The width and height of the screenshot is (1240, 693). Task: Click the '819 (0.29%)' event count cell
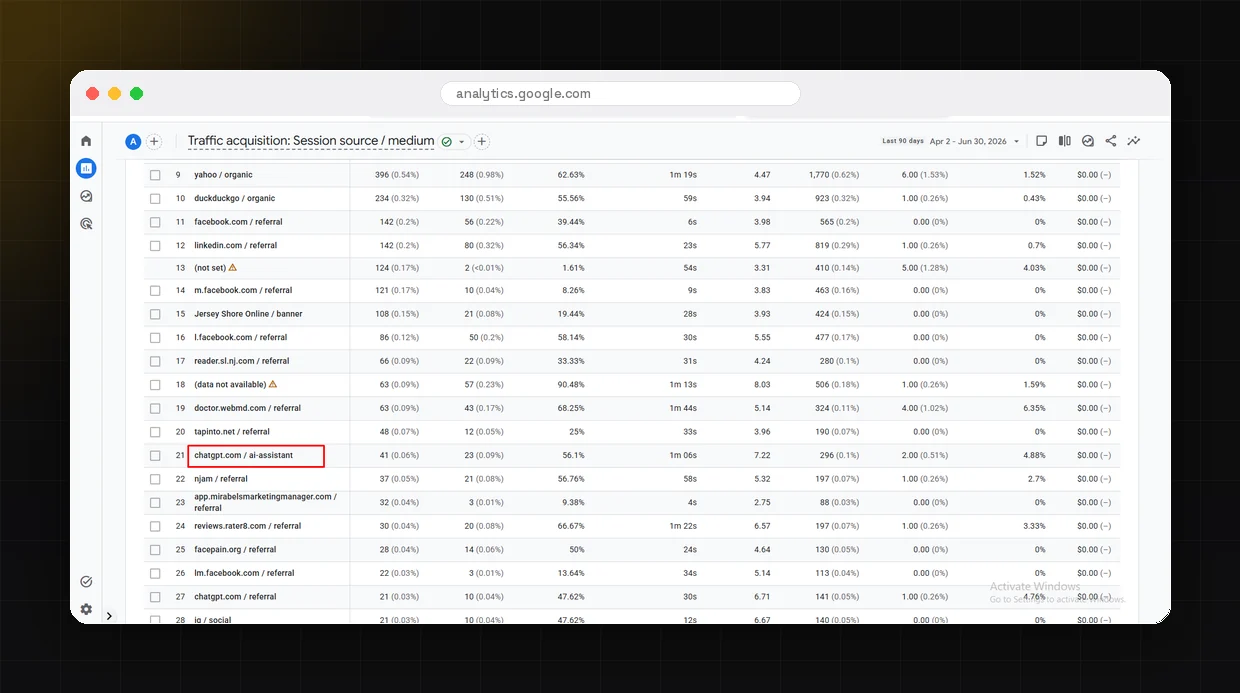(x=837, y=245)
